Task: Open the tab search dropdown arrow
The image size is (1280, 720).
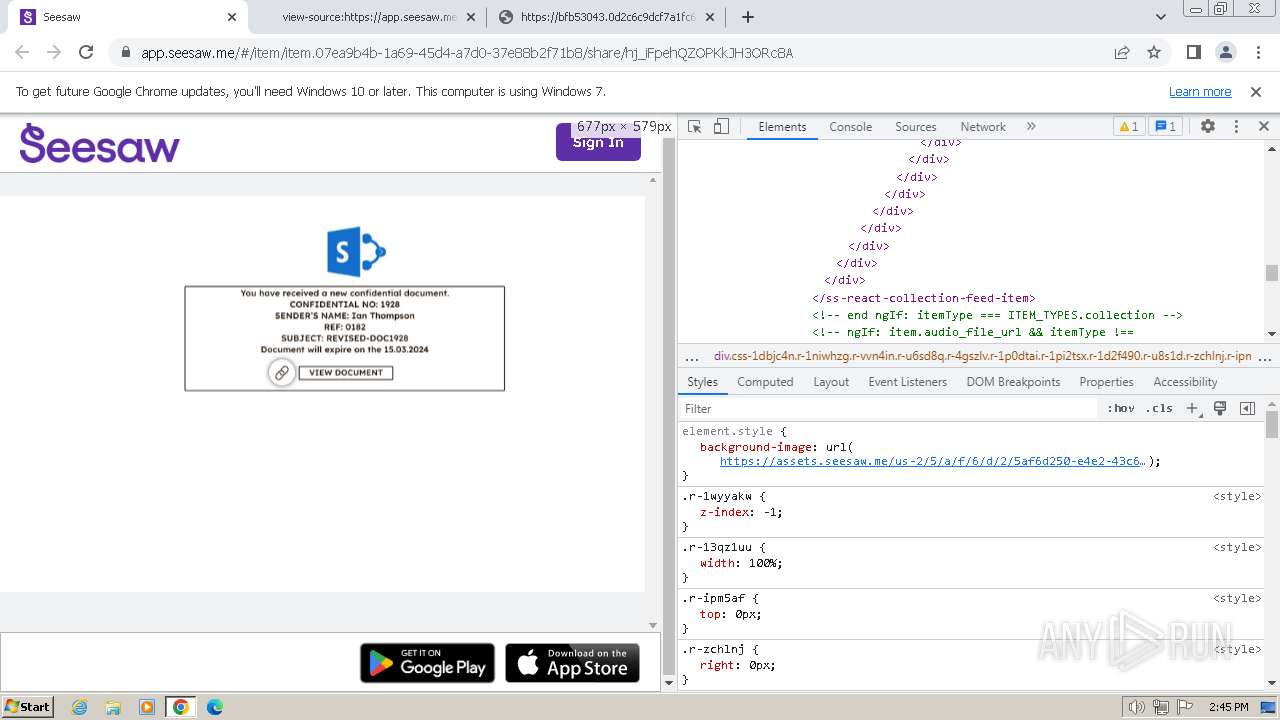Action: pyautogui.click(x=1161, y=17)
